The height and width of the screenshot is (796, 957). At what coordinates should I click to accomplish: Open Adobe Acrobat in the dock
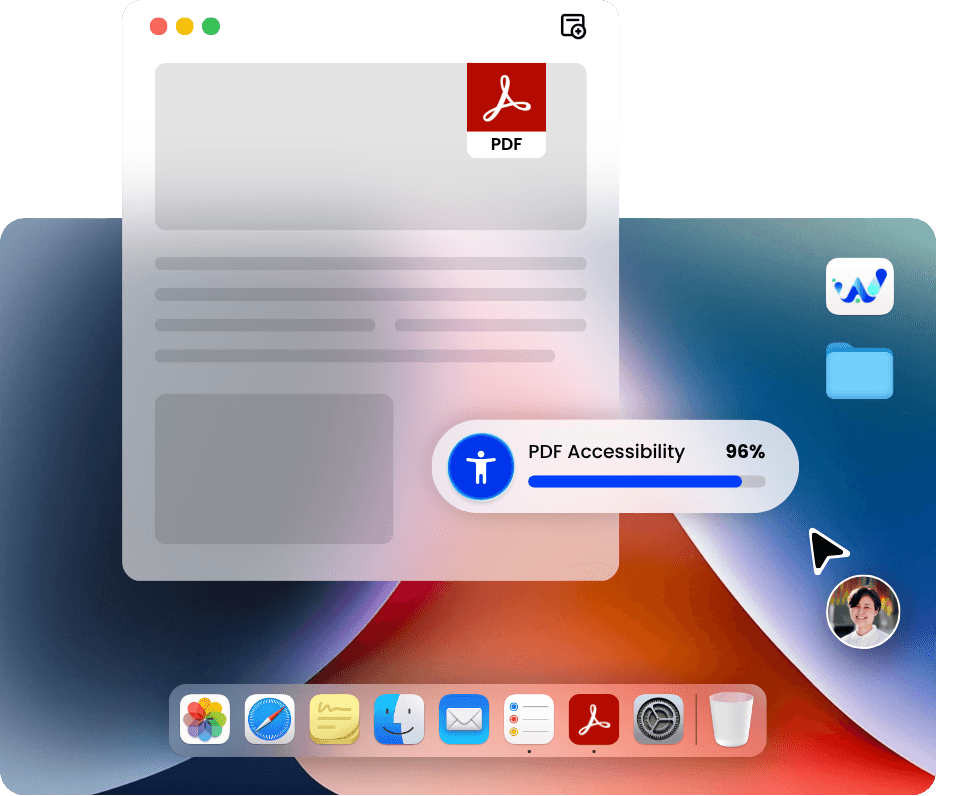[x=594, y=719]
